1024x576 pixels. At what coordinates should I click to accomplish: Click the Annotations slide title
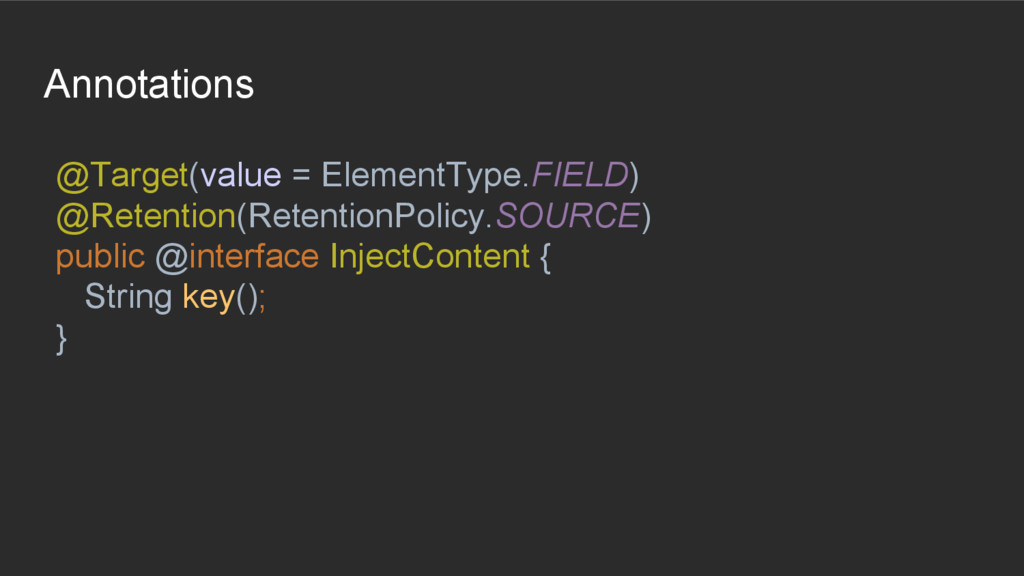pyautogui.click(x=149, y=84)
